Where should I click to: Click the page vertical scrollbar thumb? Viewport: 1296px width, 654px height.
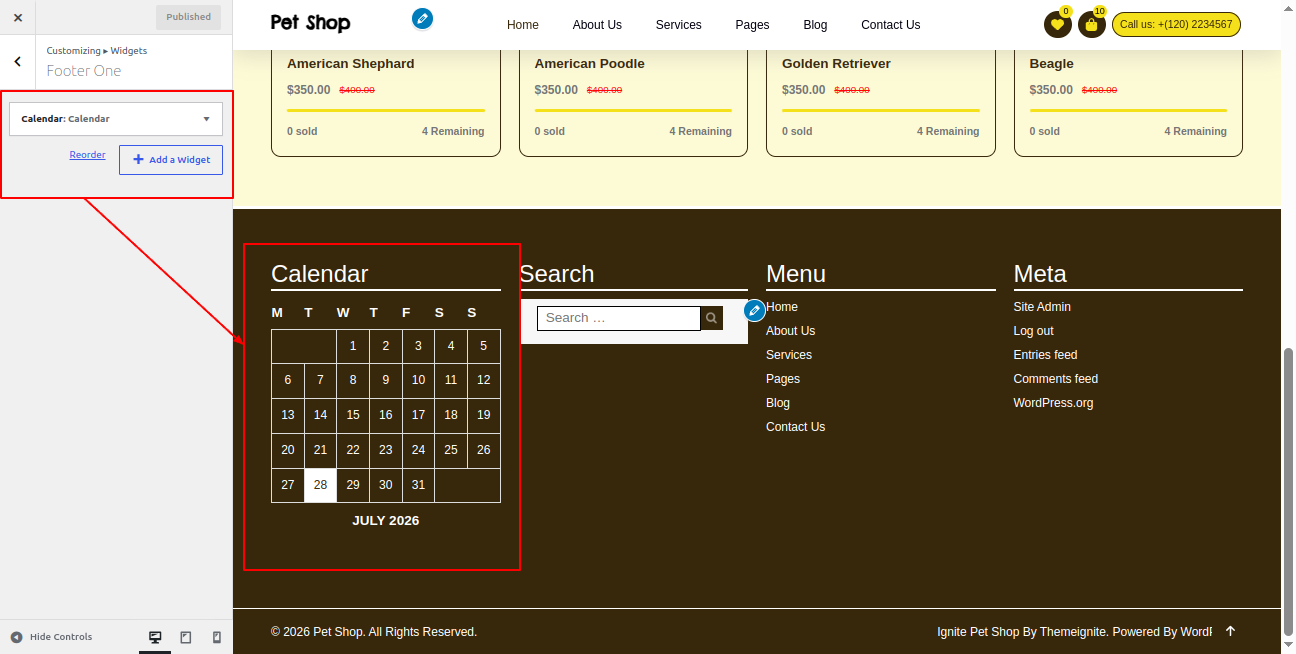point(1289,492)
